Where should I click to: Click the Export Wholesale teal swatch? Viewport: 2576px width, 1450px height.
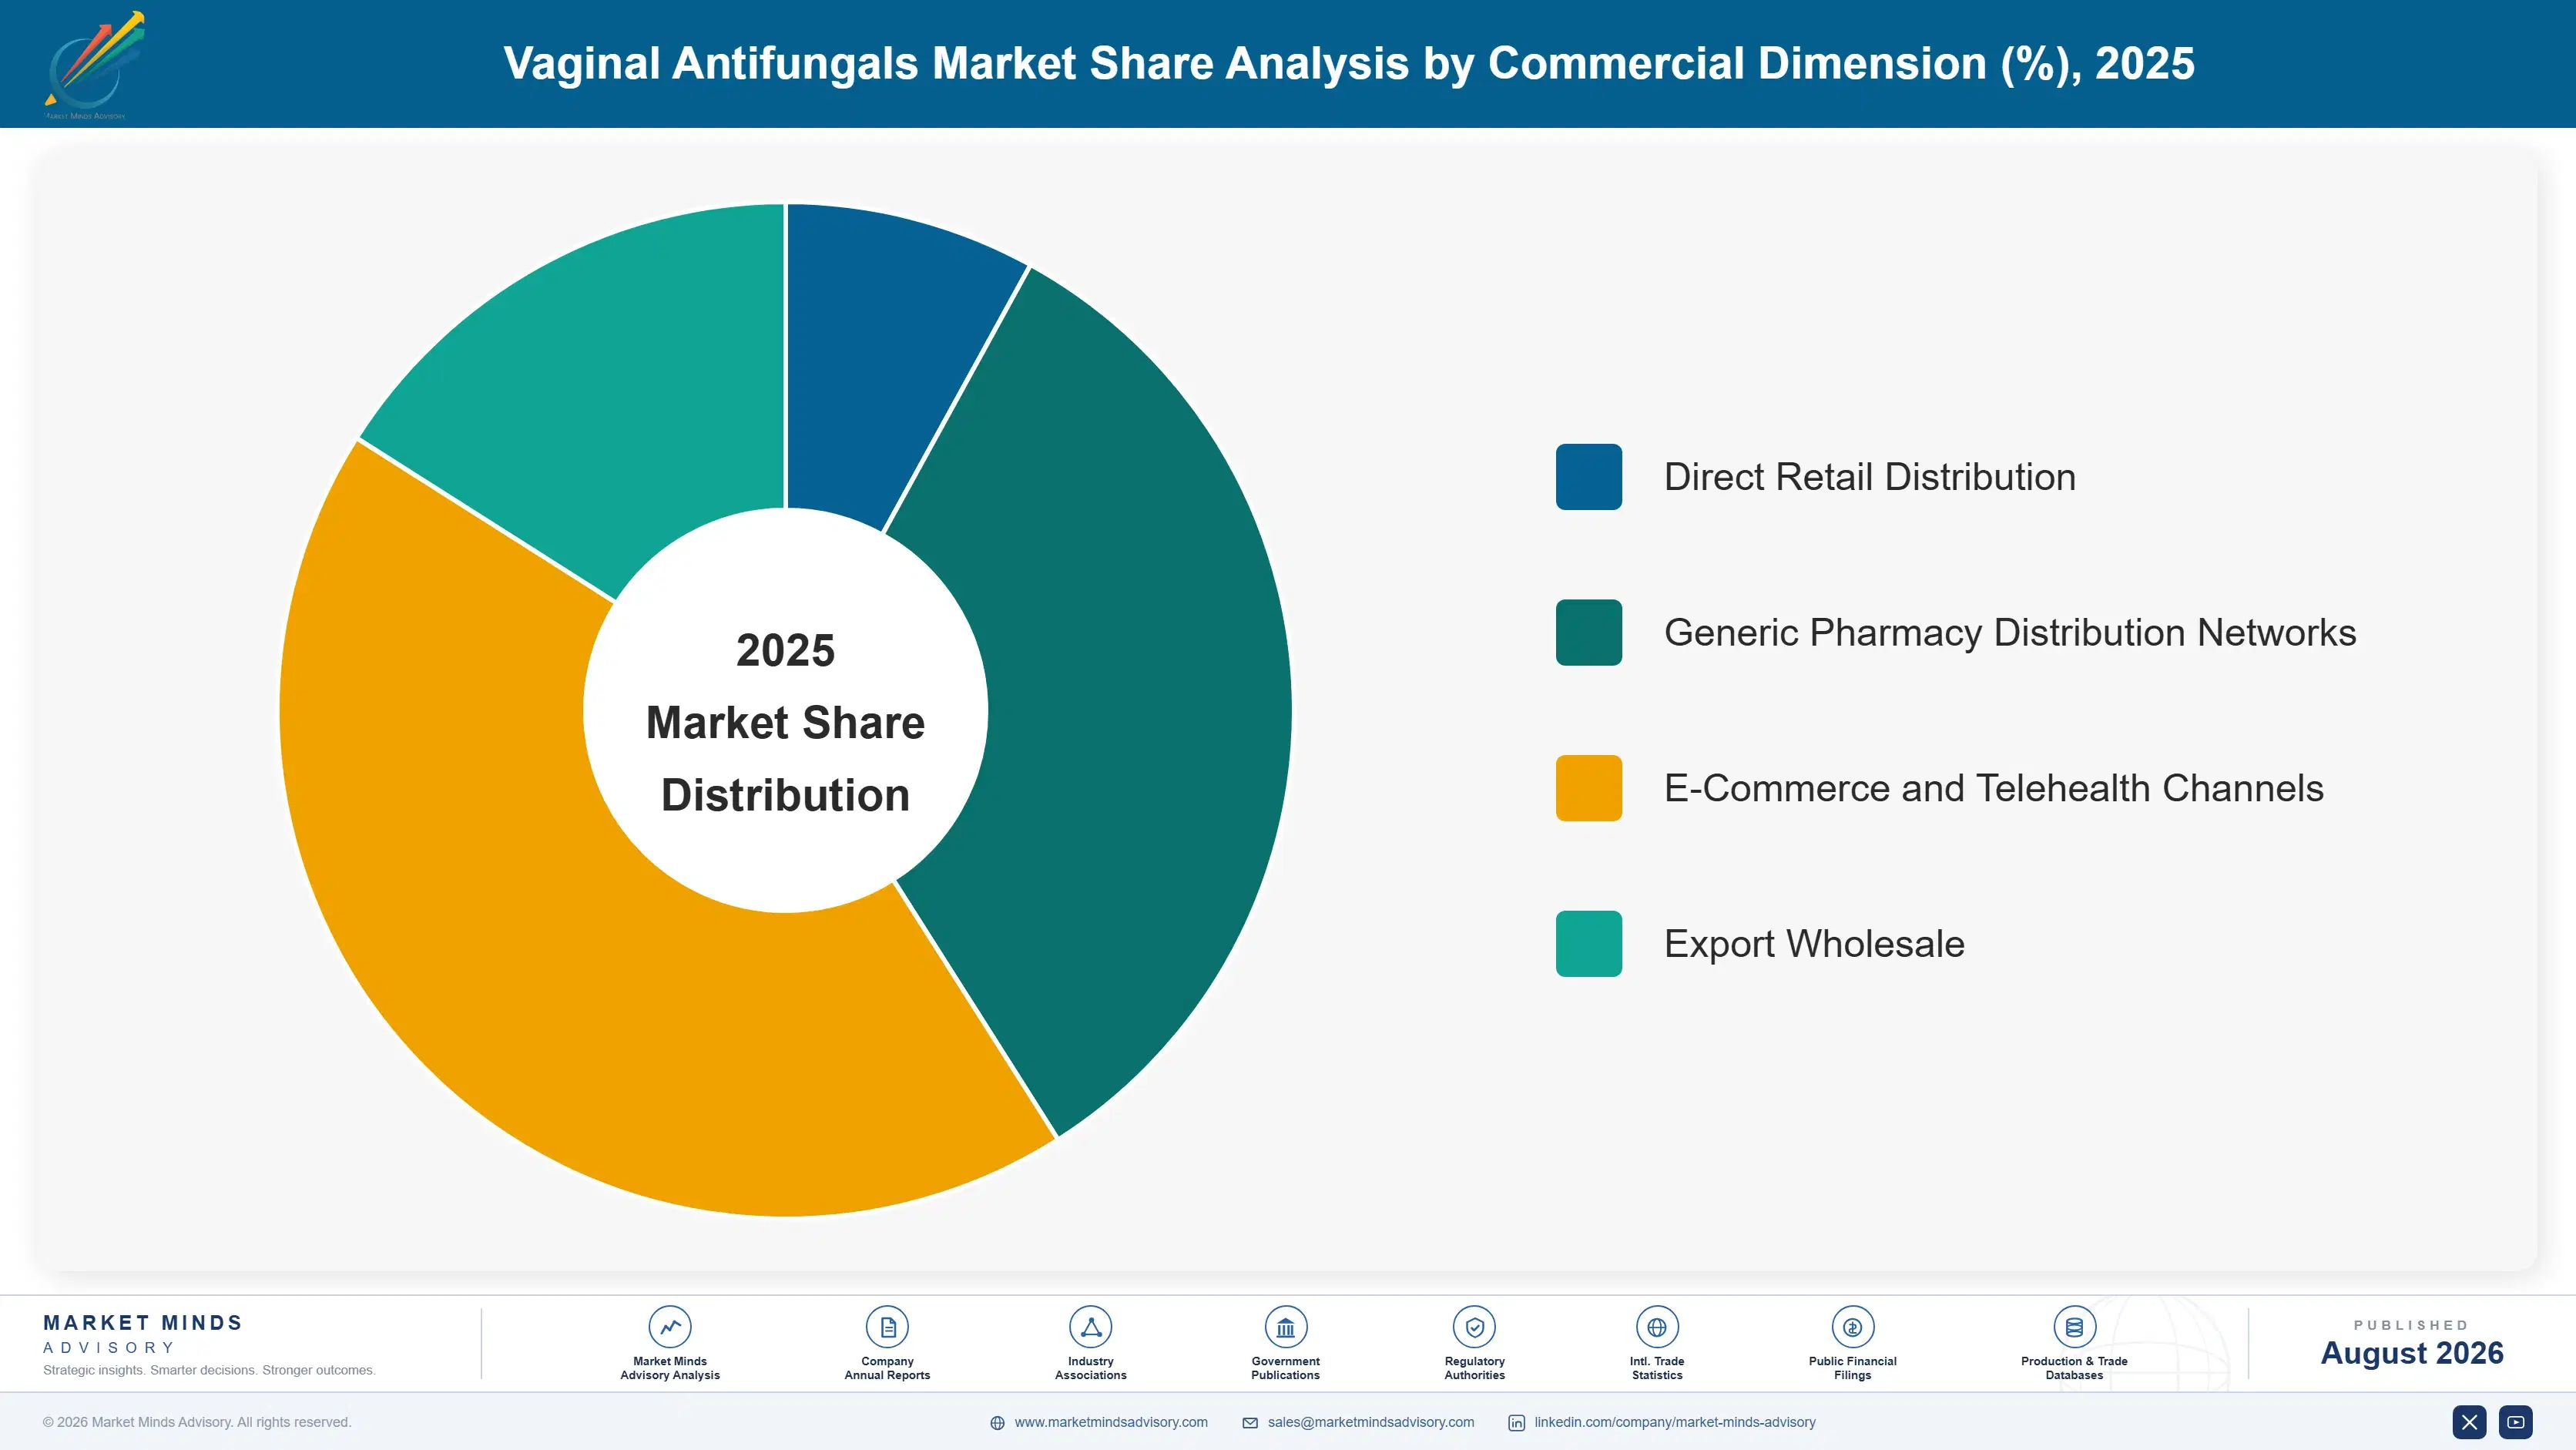[x=1588, y=943]
